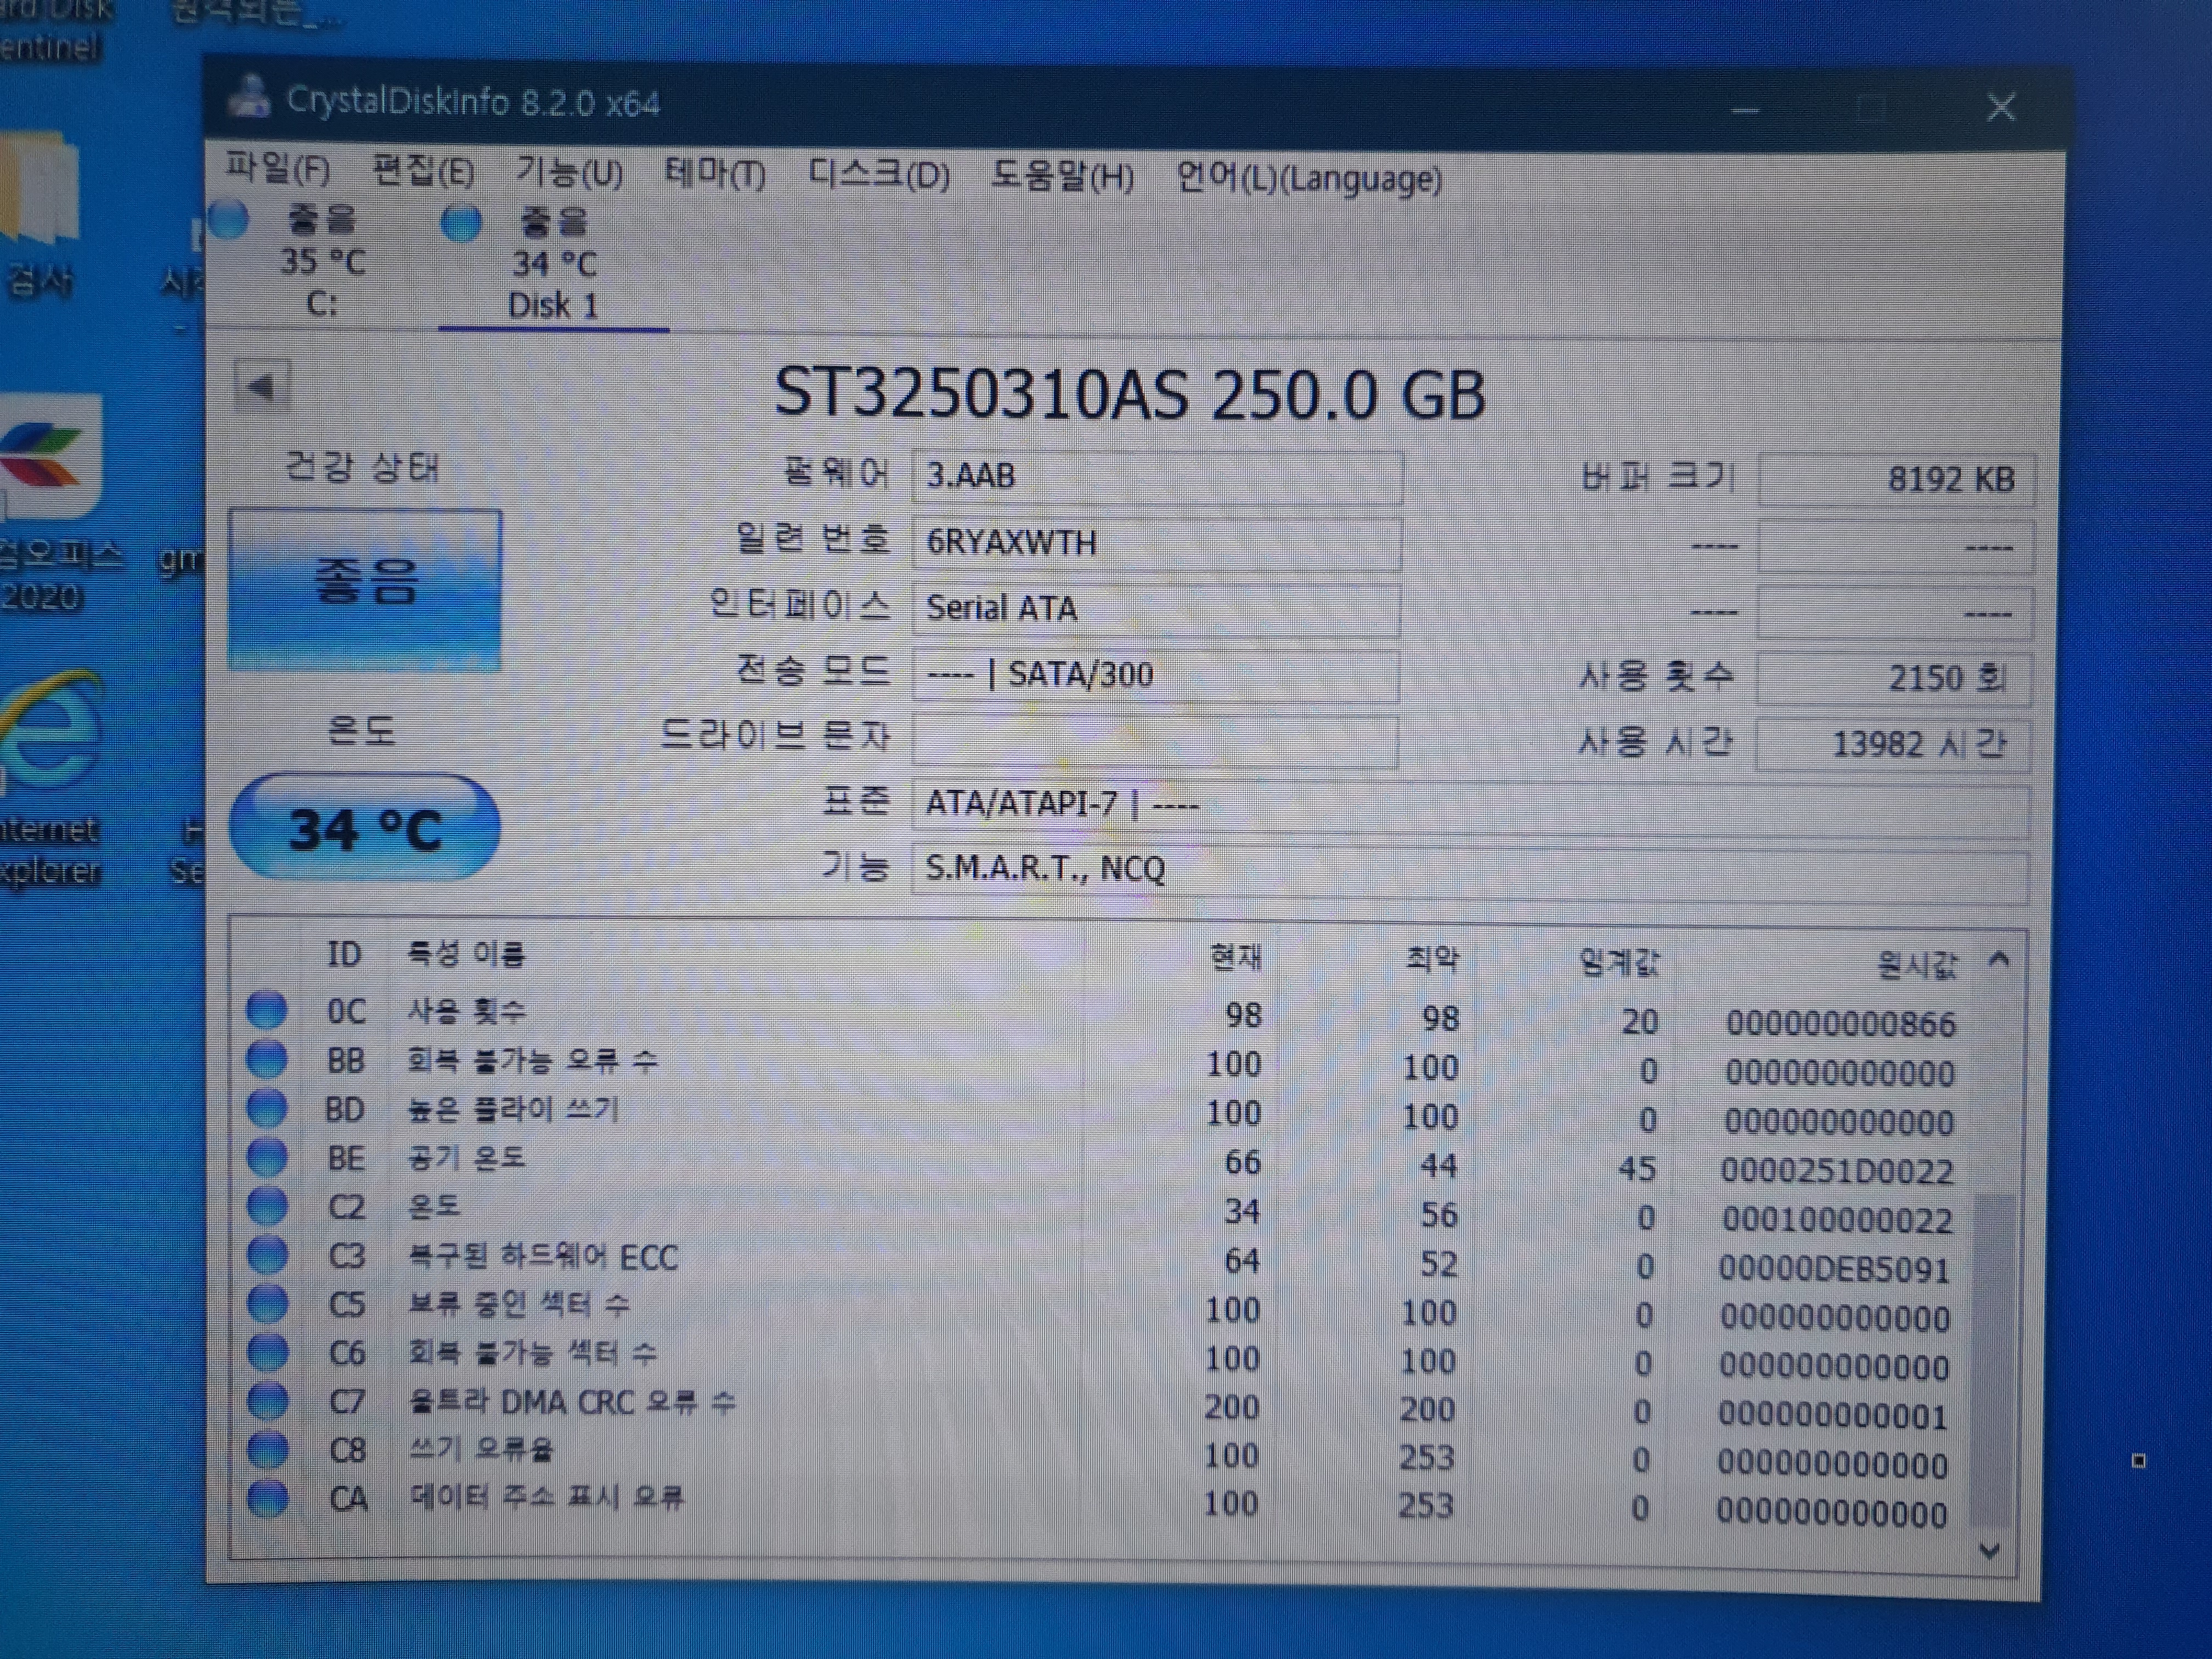Click the status dot for attribute C6
The height and width of the screenshot is (1659, 2212).
coord(268,1353)
